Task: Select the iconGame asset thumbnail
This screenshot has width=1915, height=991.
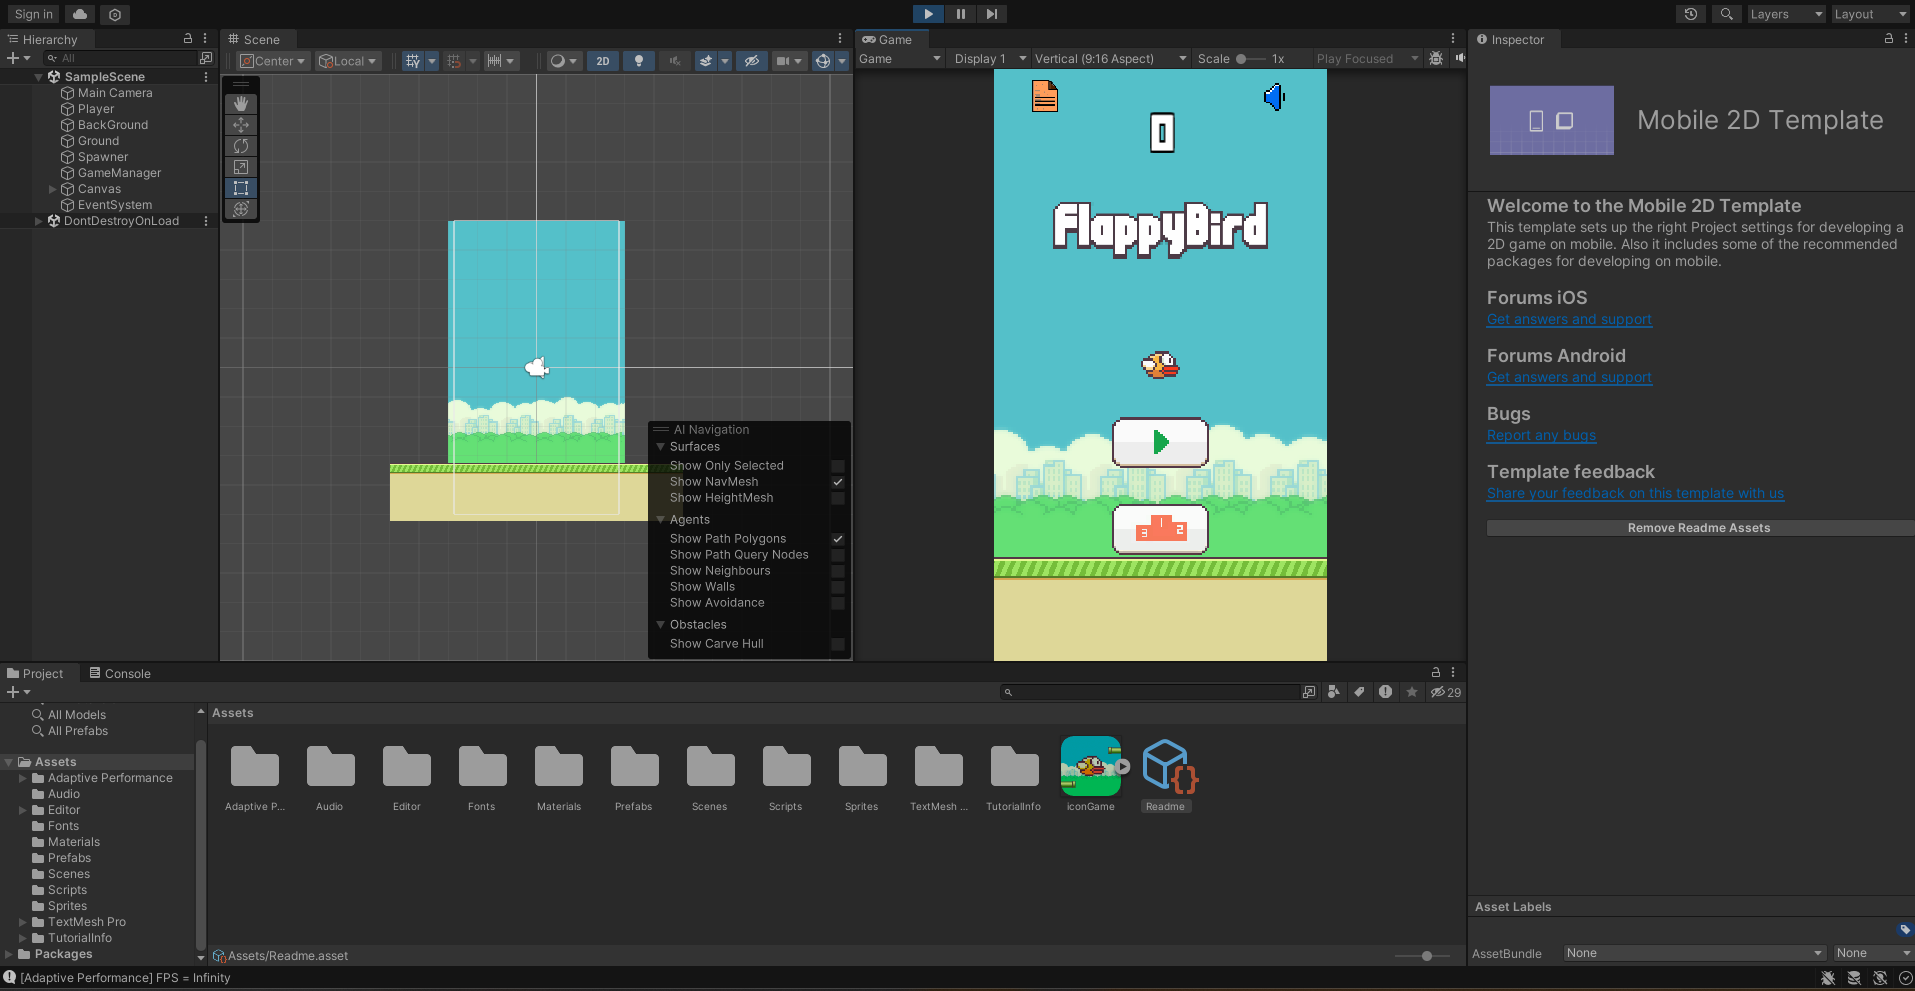Action: [1089, 767]
